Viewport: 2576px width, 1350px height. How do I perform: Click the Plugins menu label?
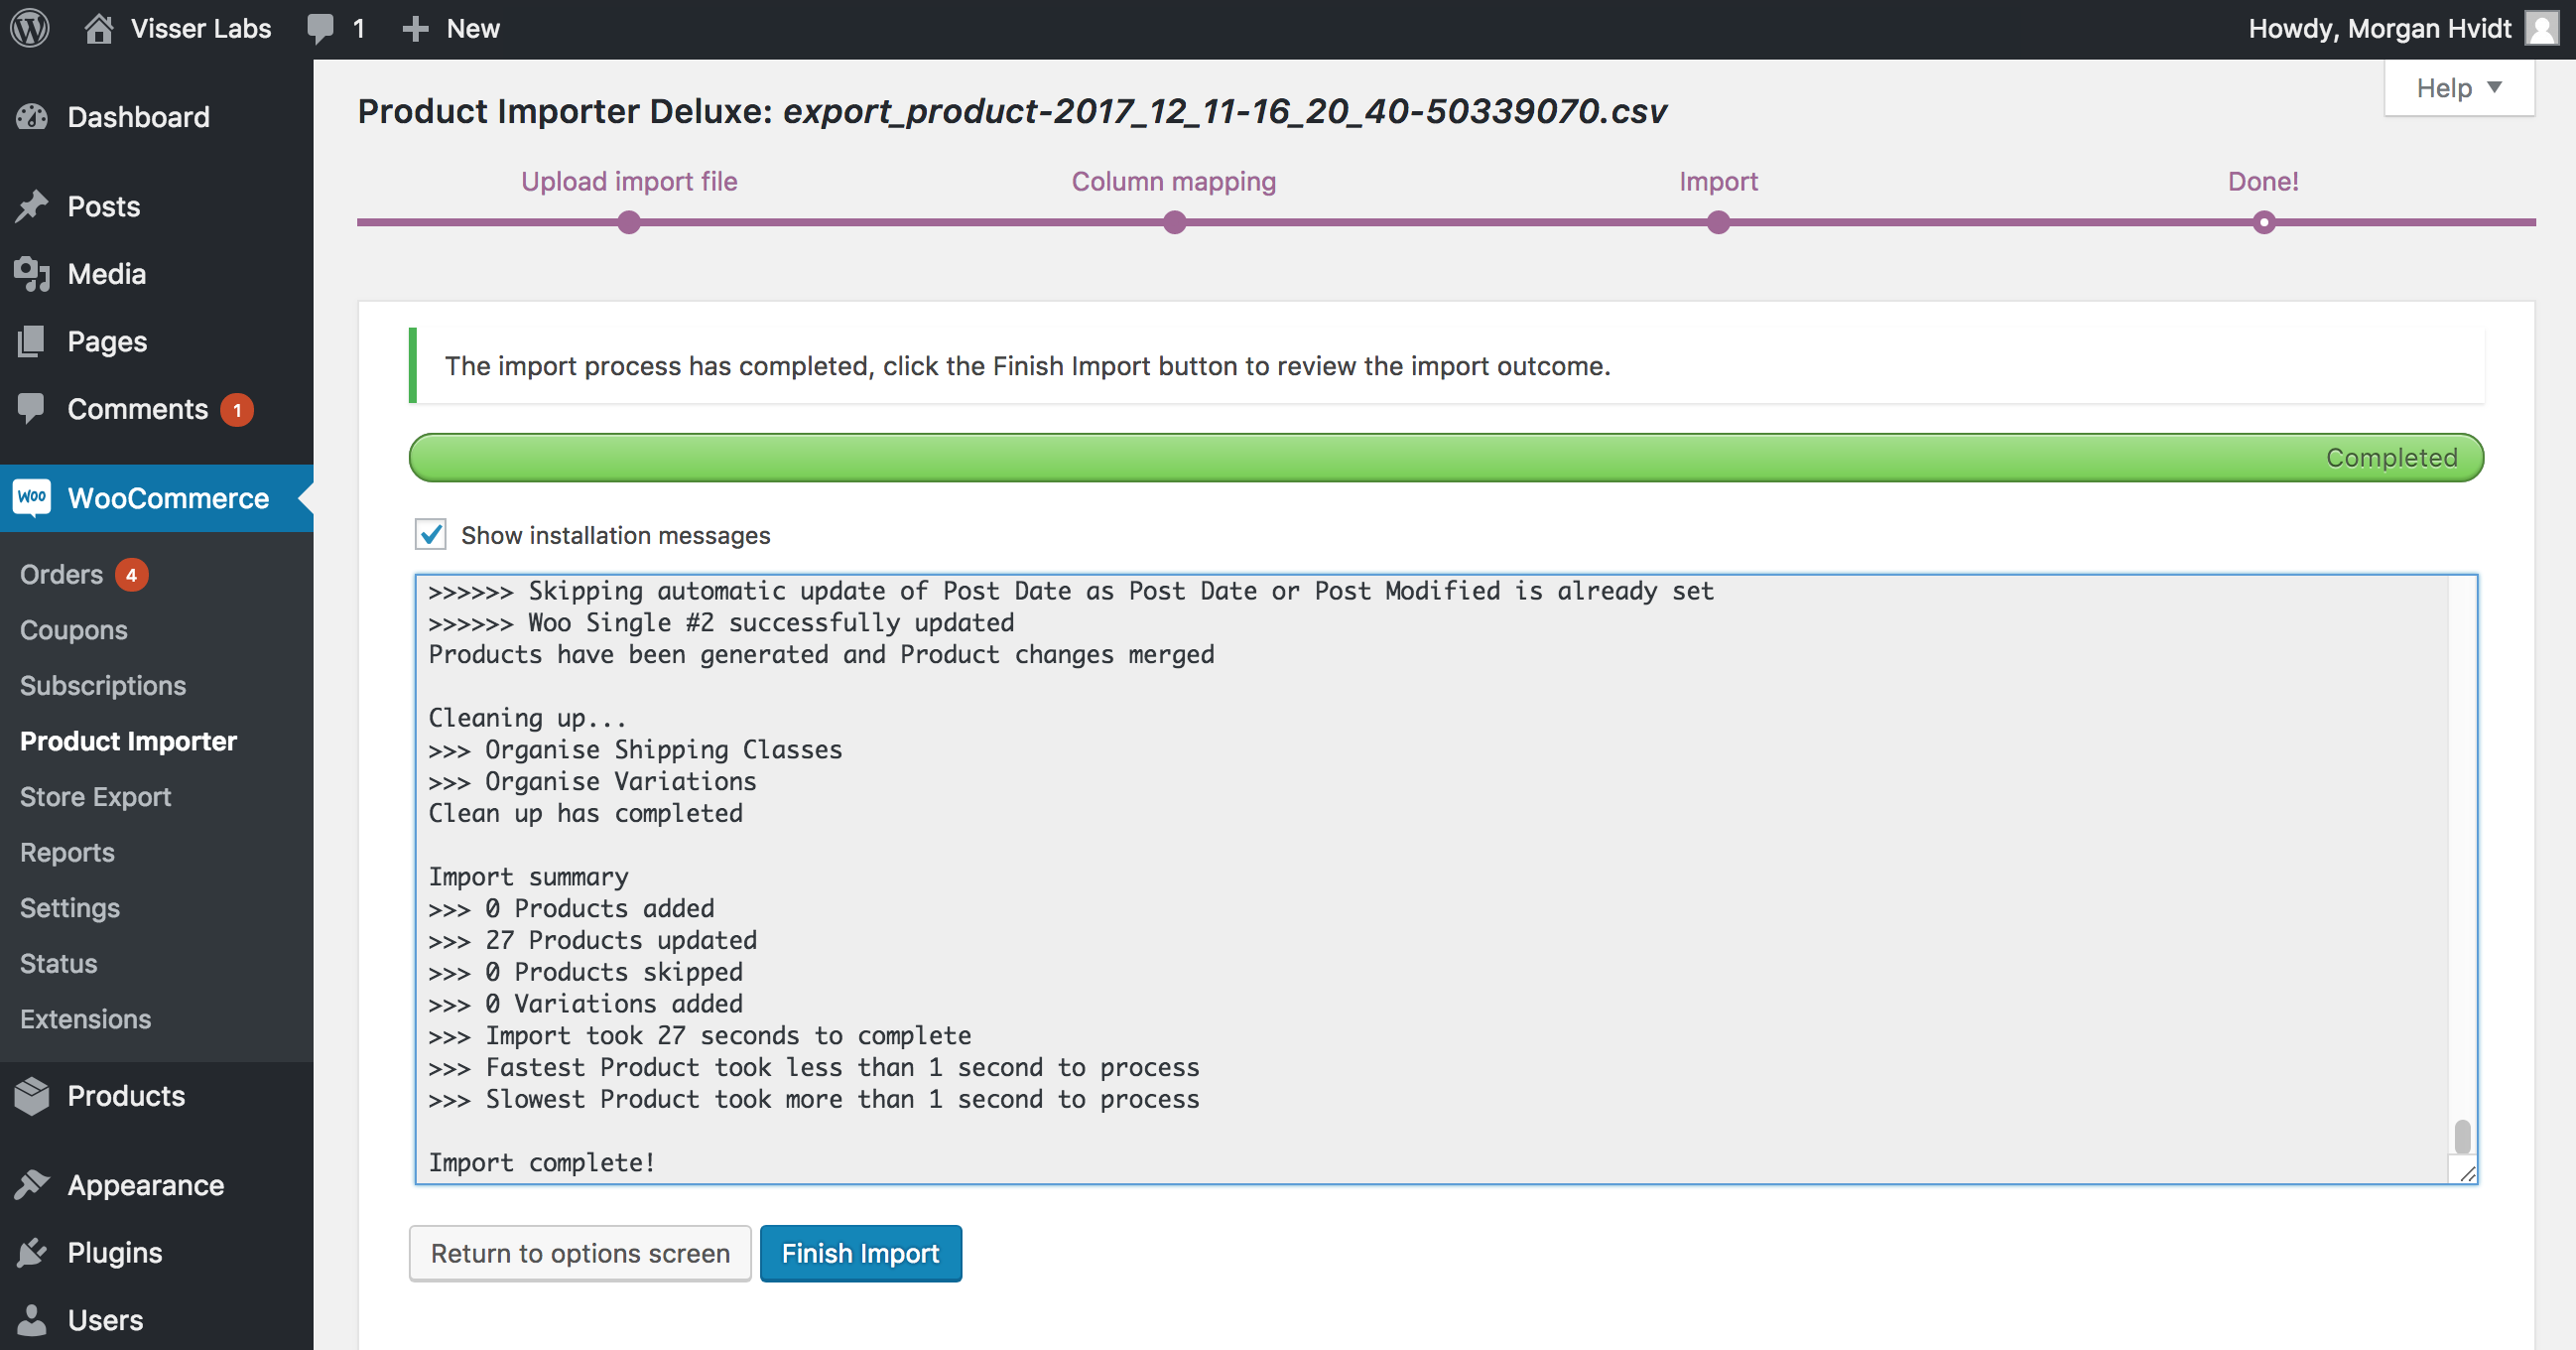[115, 1253]
